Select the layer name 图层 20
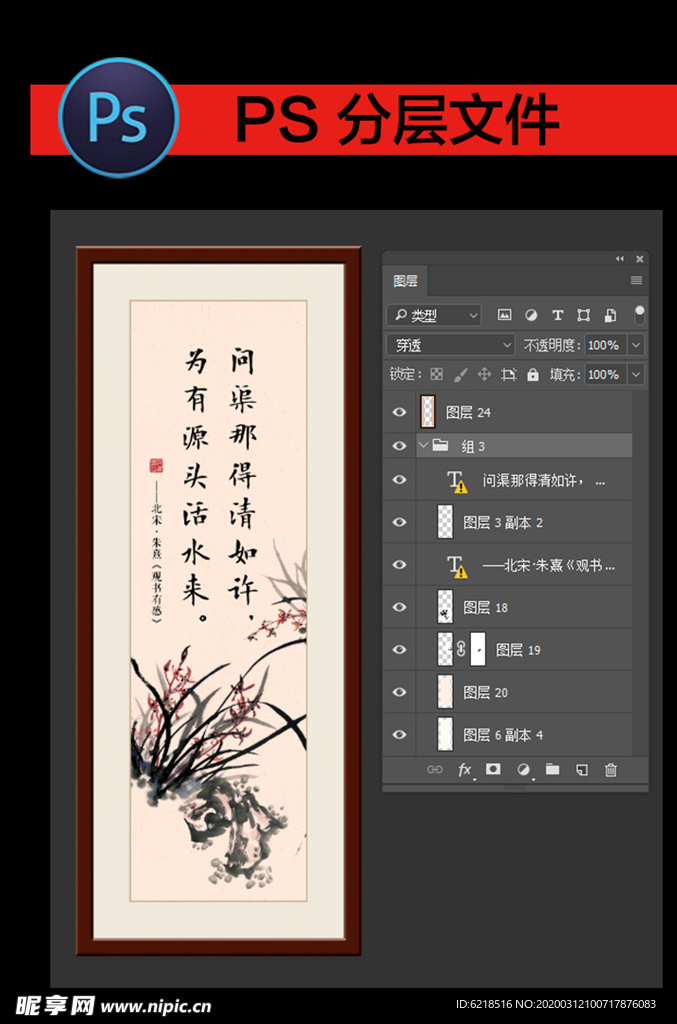 pyautogui.click(x=485, y=692)
